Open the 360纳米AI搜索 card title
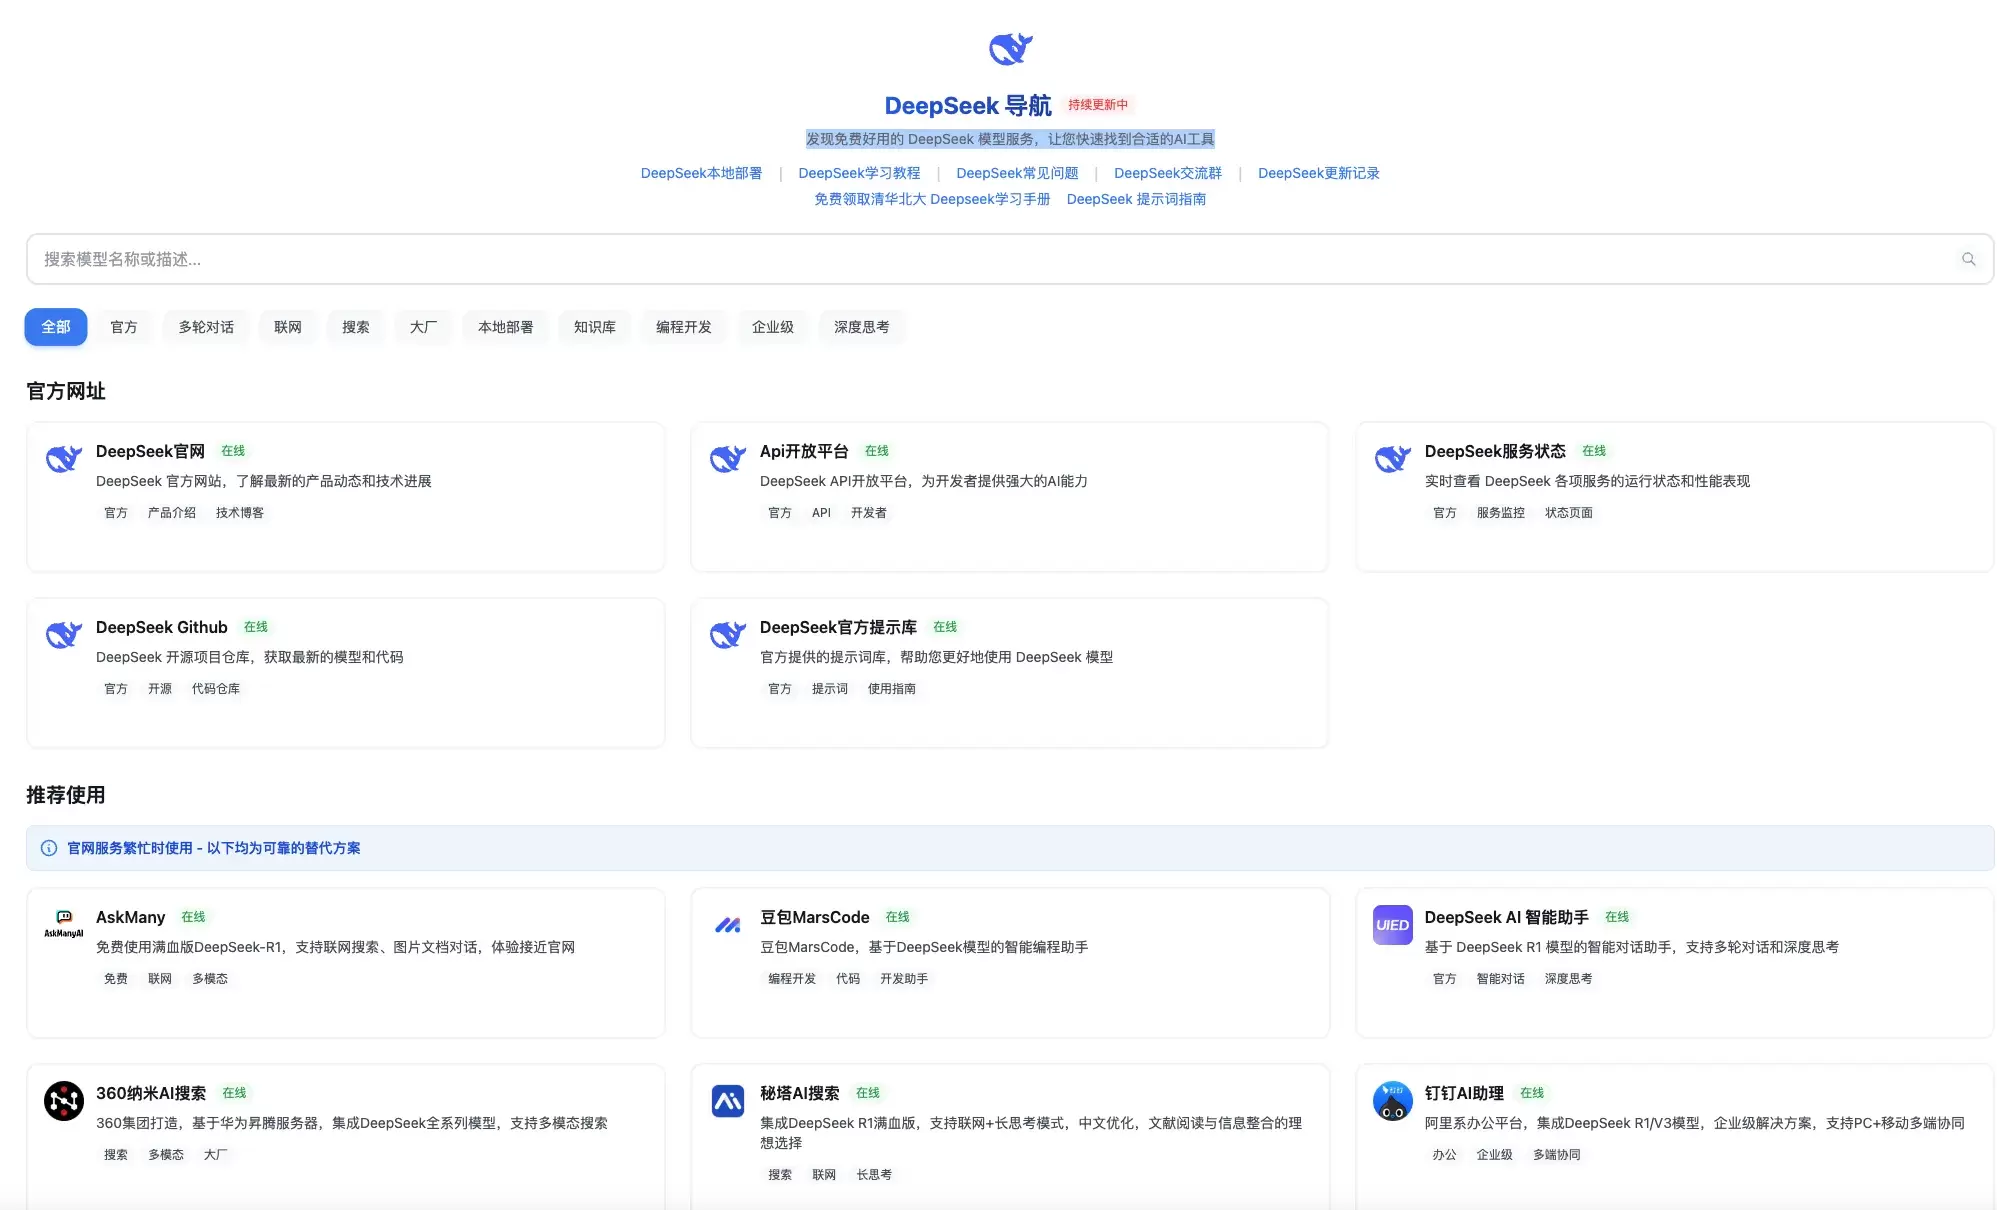The image size is (1997, 1210). coord(151,1093)
